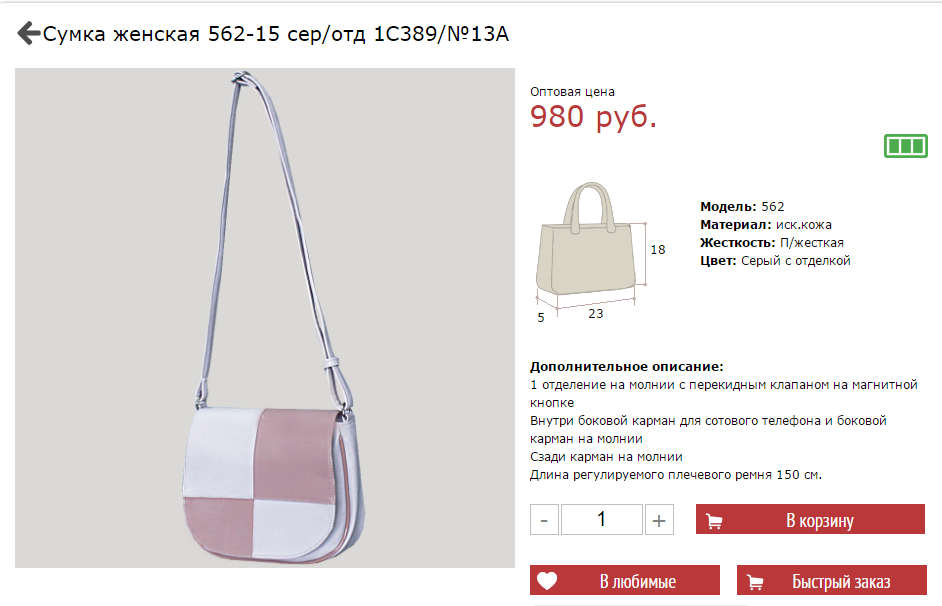942x606 pixels.
Task: Open the large handbag product photo
Action: pyautogui.click(x=265, y=318)
